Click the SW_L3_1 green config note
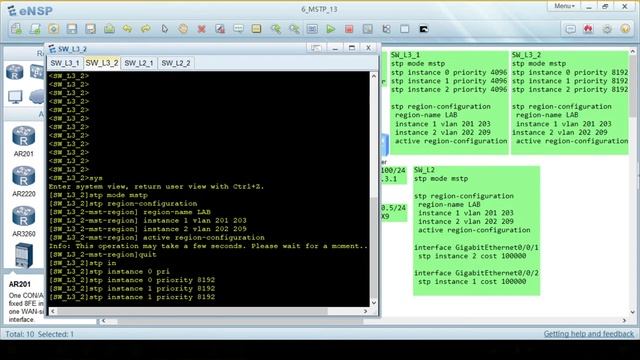 (449, 102)
